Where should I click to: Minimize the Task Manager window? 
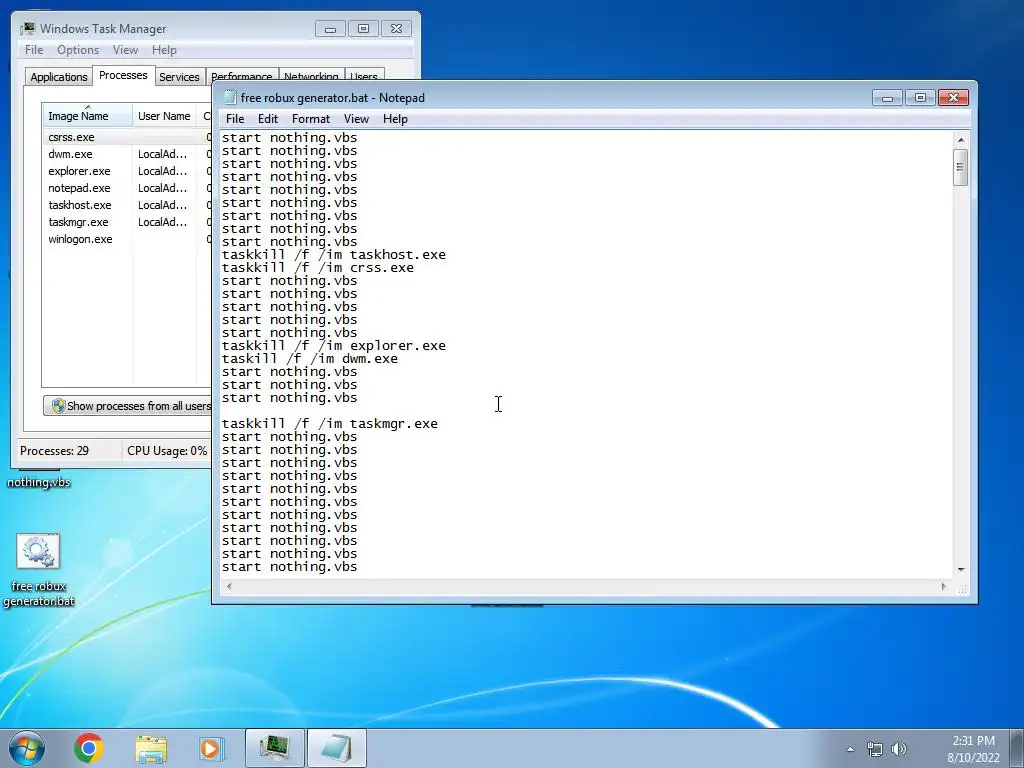330,29
